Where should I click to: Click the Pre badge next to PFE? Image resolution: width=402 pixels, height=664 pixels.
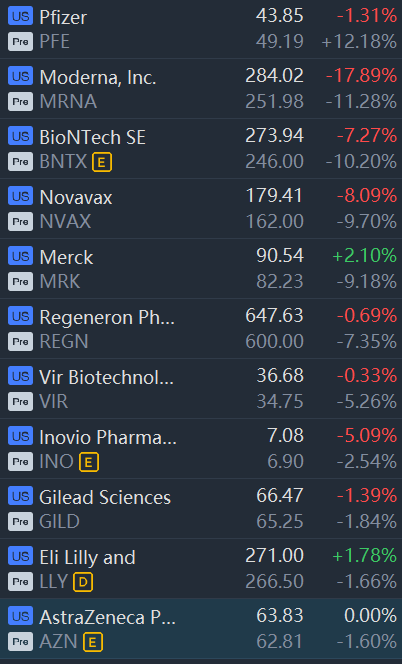[x=20, y=42]
